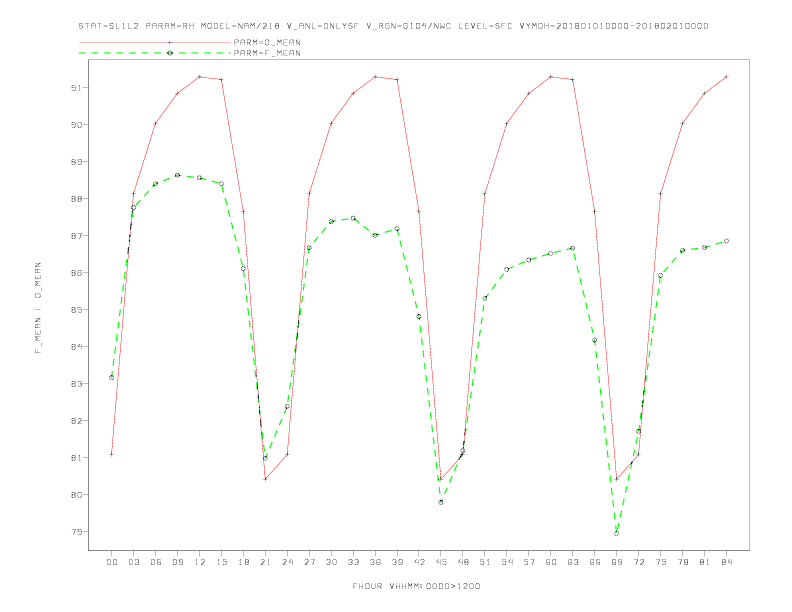The image size is (792, 612).
Task: Click y-axis tick label 86
Action: pos(76,273)
